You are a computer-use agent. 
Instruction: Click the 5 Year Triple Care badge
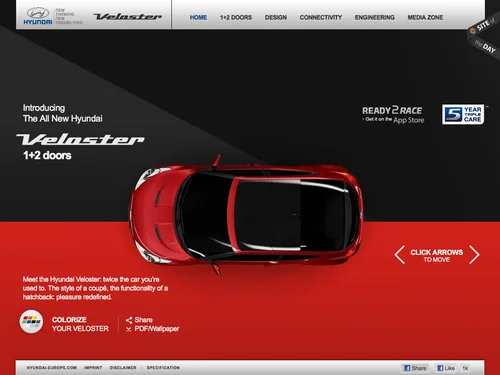[x=463, y=114]
